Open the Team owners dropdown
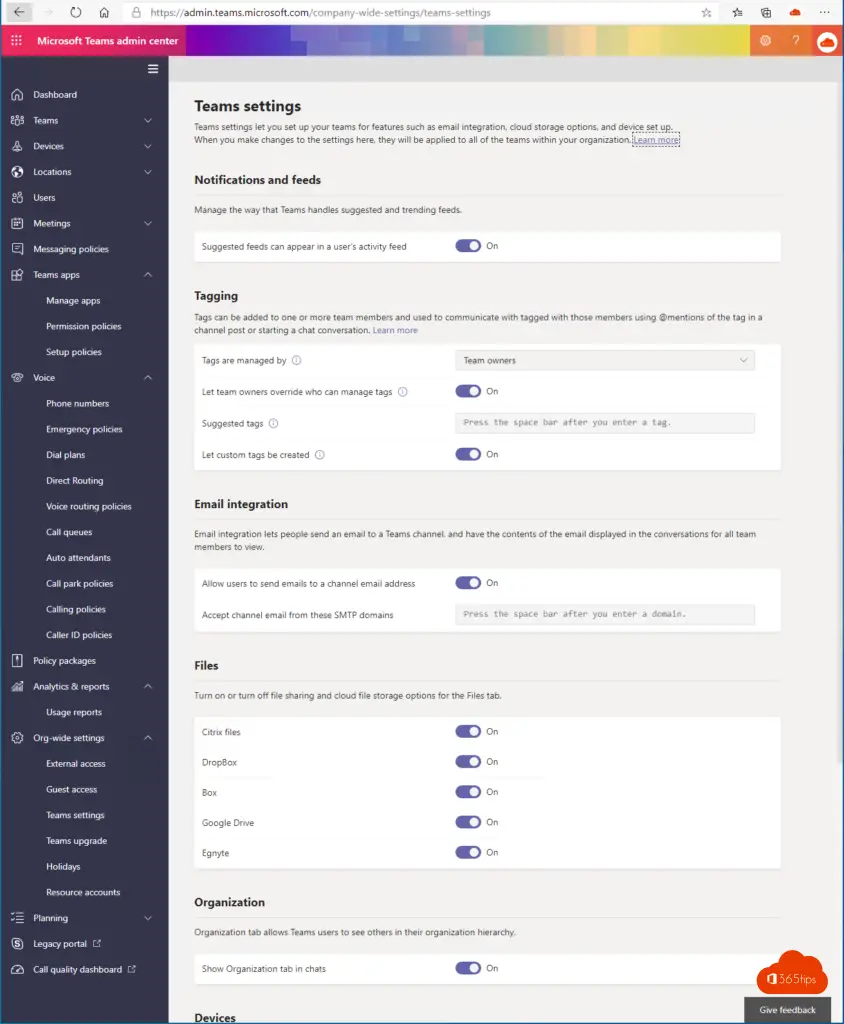Image resolution: width=844 pixels, height=1024 pixels. click(604, 361)
